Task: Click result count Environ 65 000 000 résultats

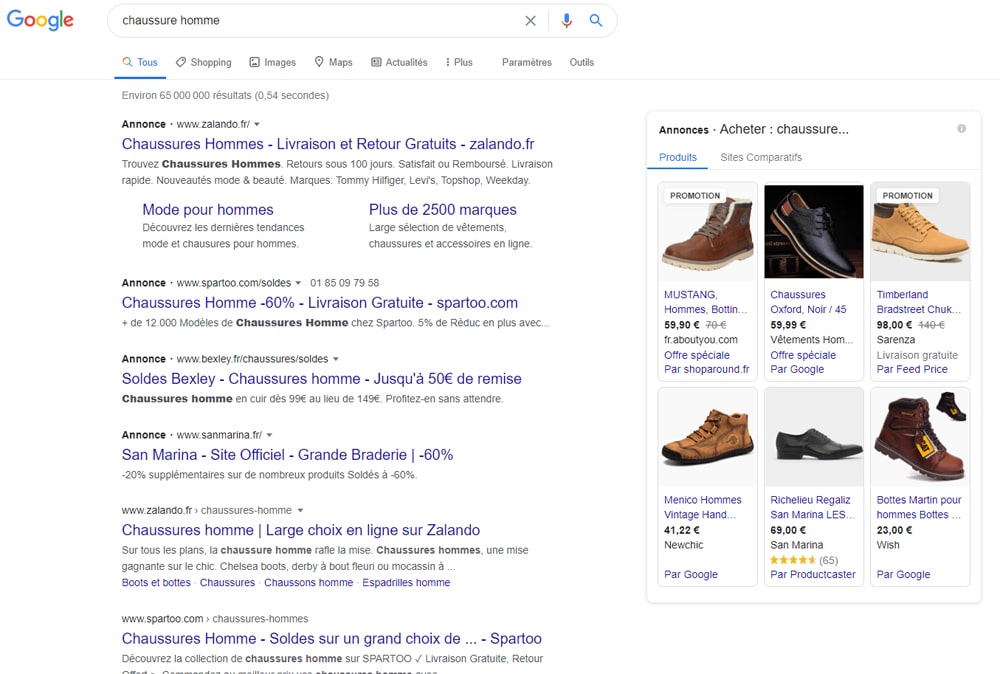Action: point(225,96)
